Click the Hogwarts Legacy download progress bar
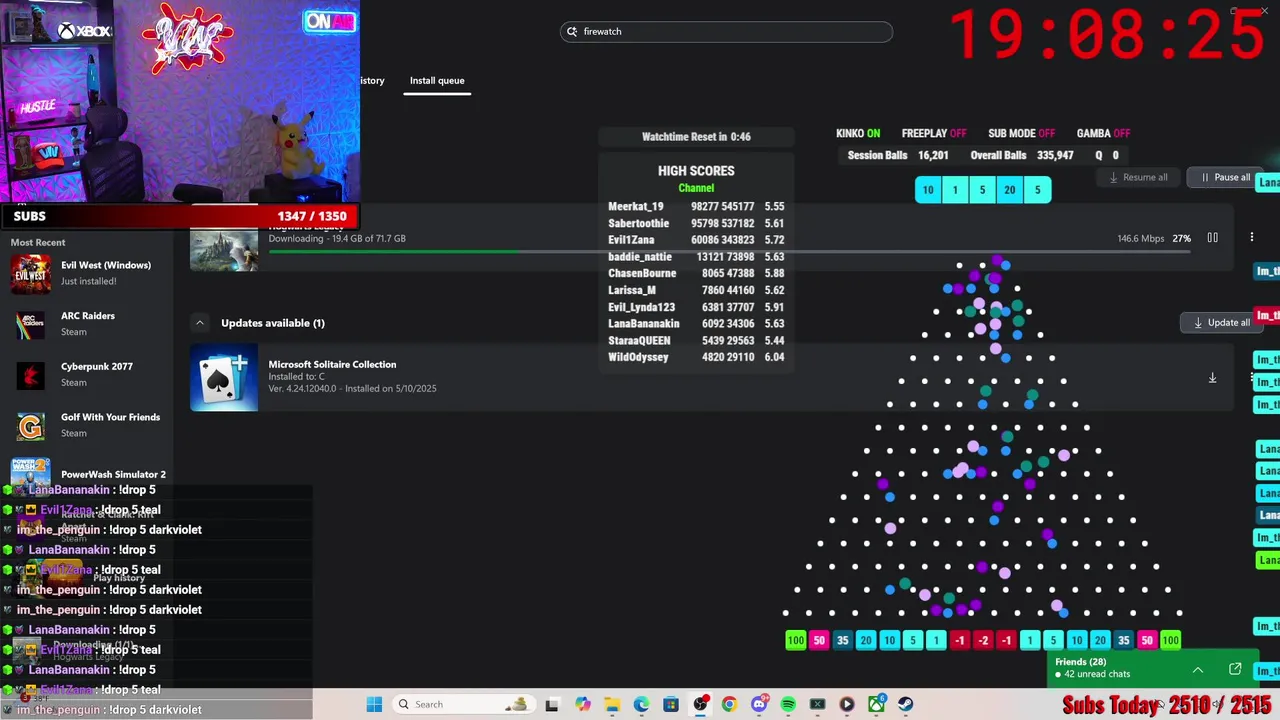 coord(729,251)
